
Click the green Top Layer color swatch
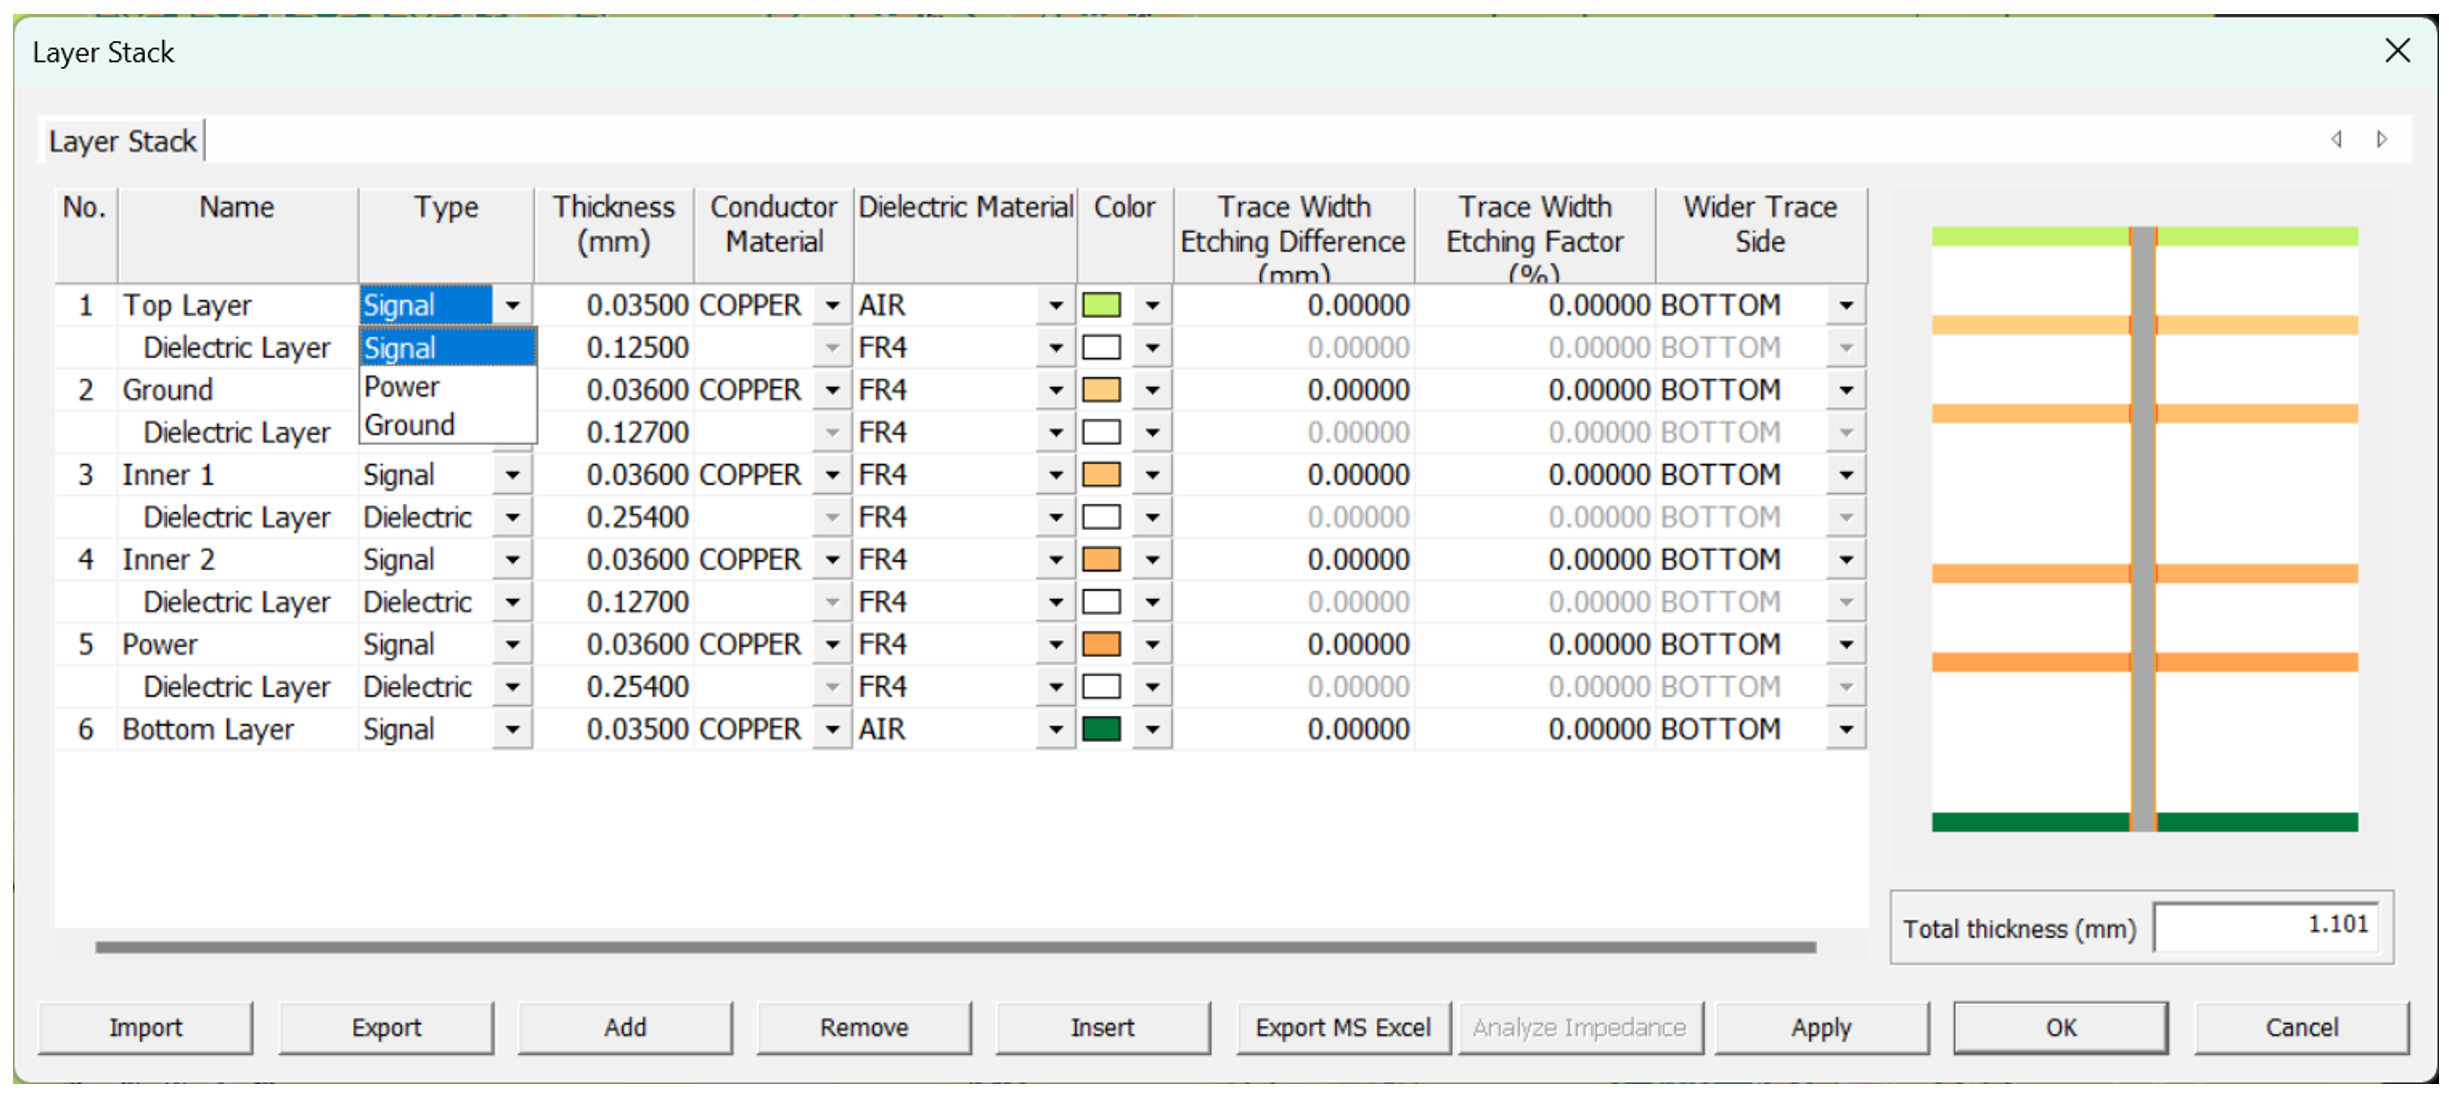[1101, 305]
